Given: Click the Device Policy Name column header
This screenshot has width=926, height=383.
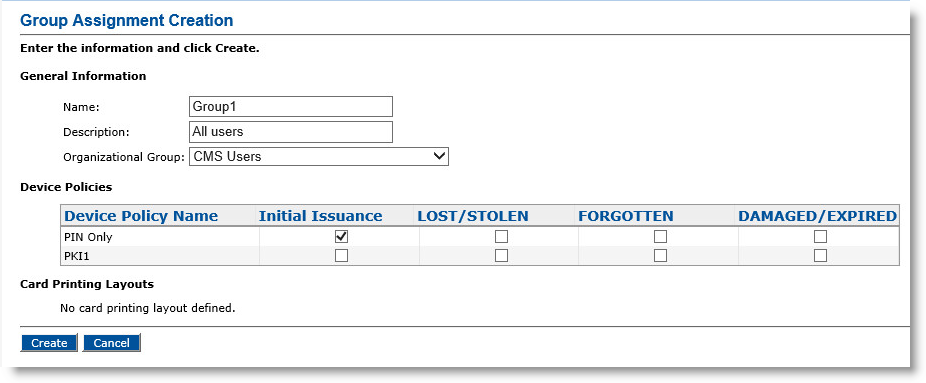Looking at the screenshot, I should click(141, 216).
